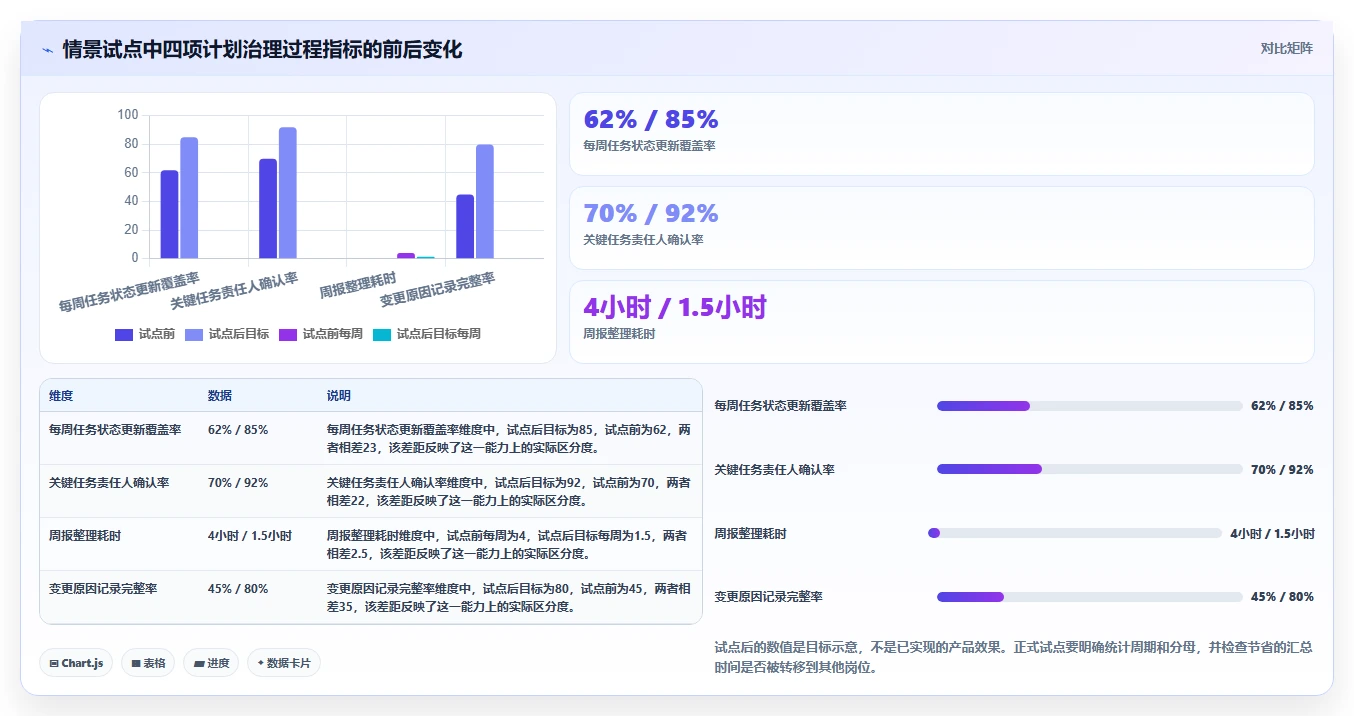Click table value 62% / 85%

238,430
